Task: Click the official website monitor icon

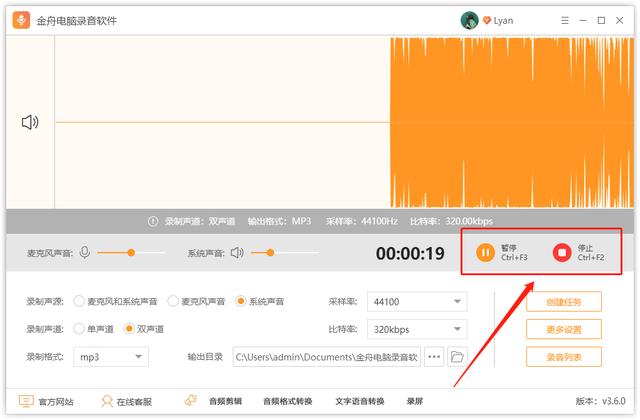Action: (26, 401)
